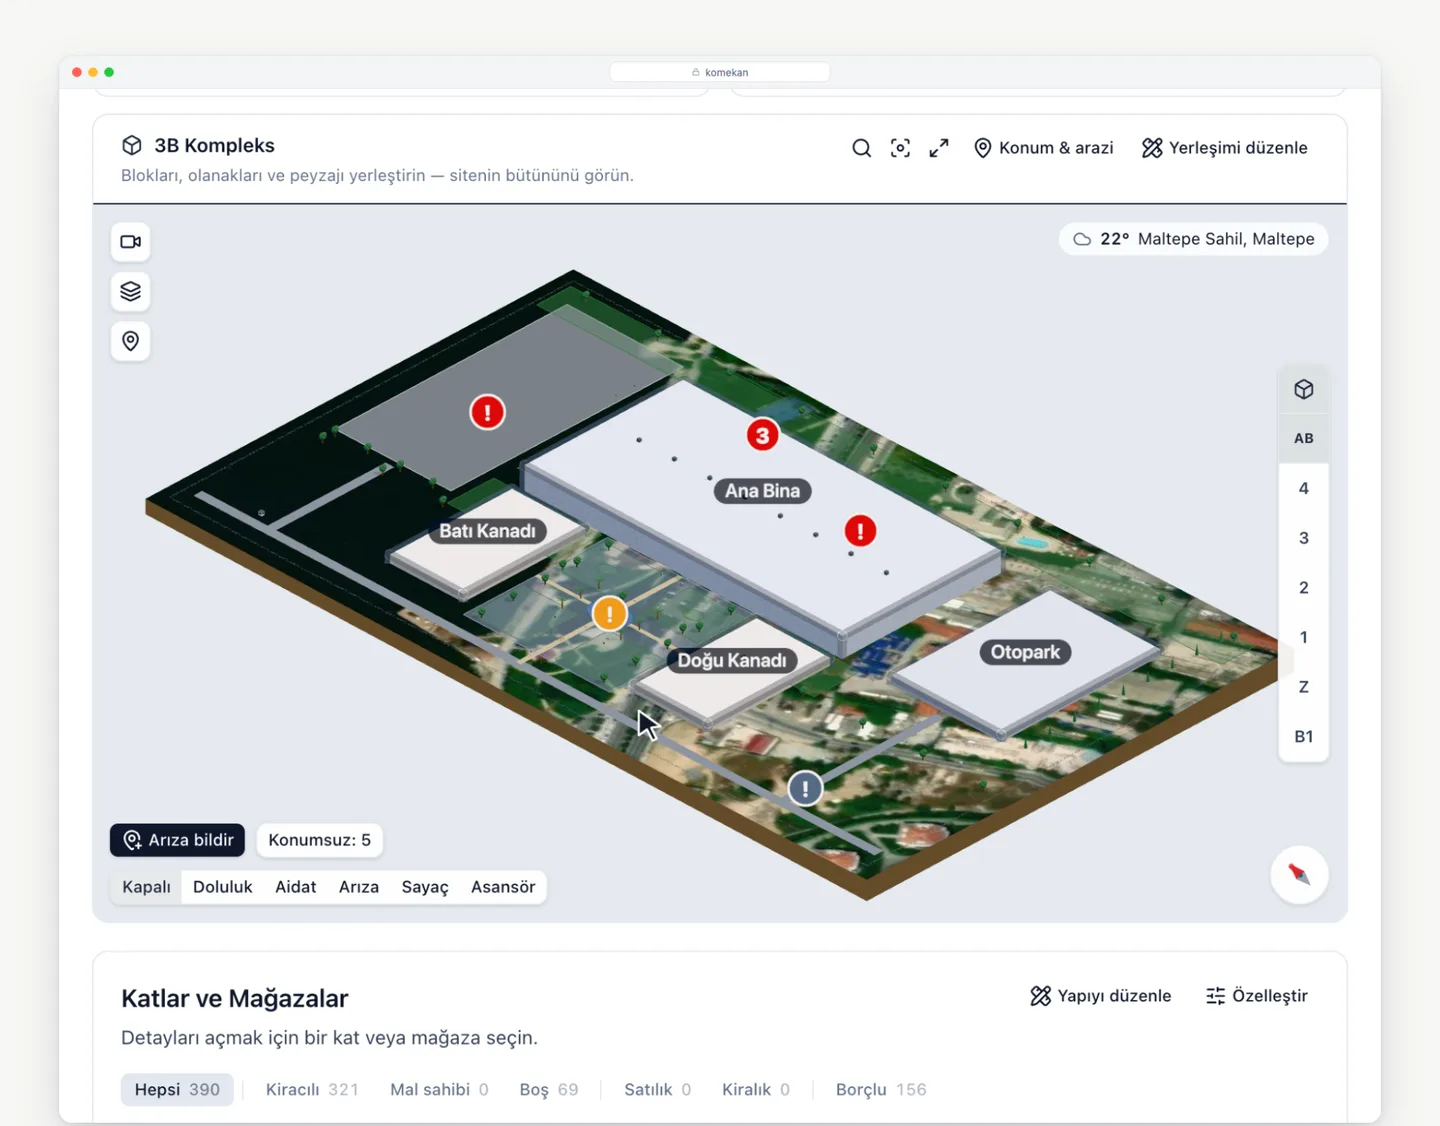Click the blue-gray alert marker on the road
This screenshot has width=1440, height=1126.
[x=805, y=788]
